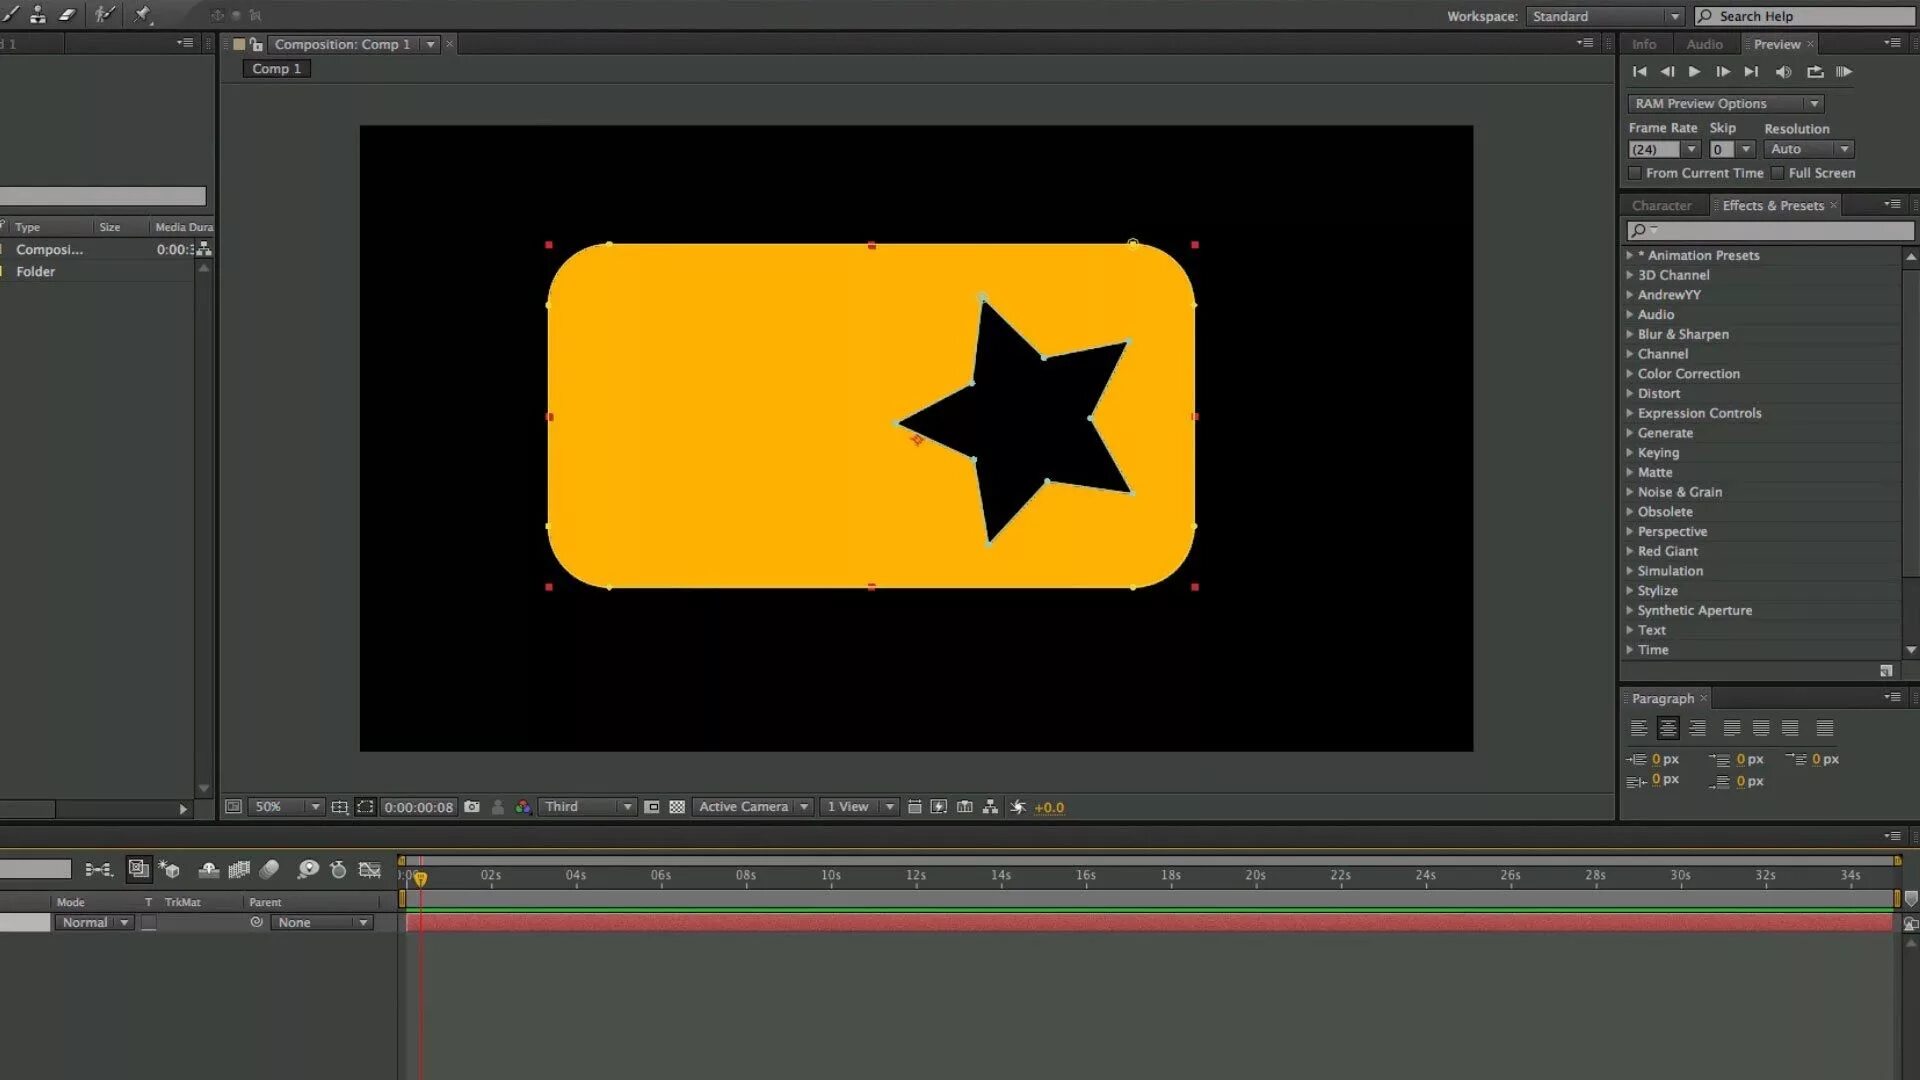Switch to the Character tab
1920x1080 pixels.
(x=1661, y=206)
